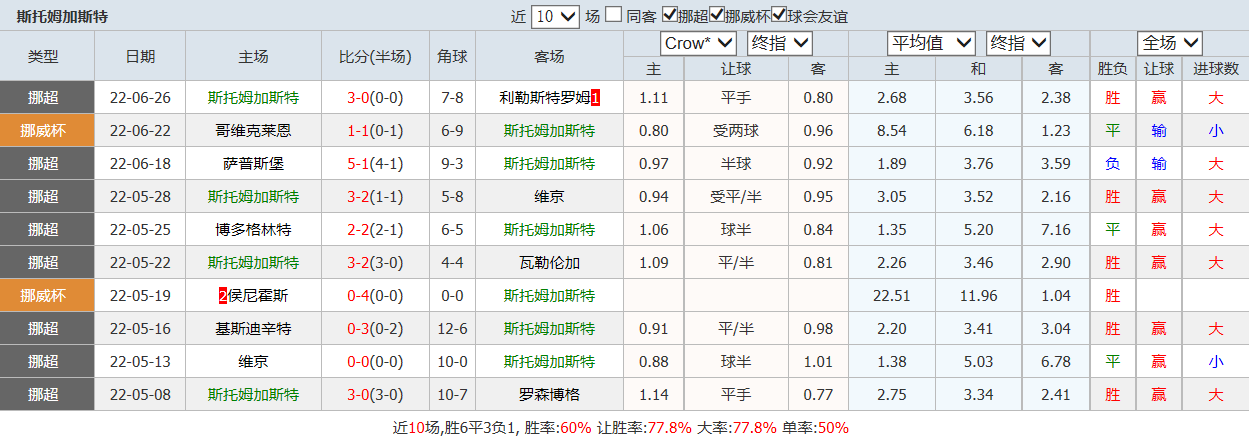Click average draw odds 11.96
The image size is (1249, 439).
click(978, 296)
